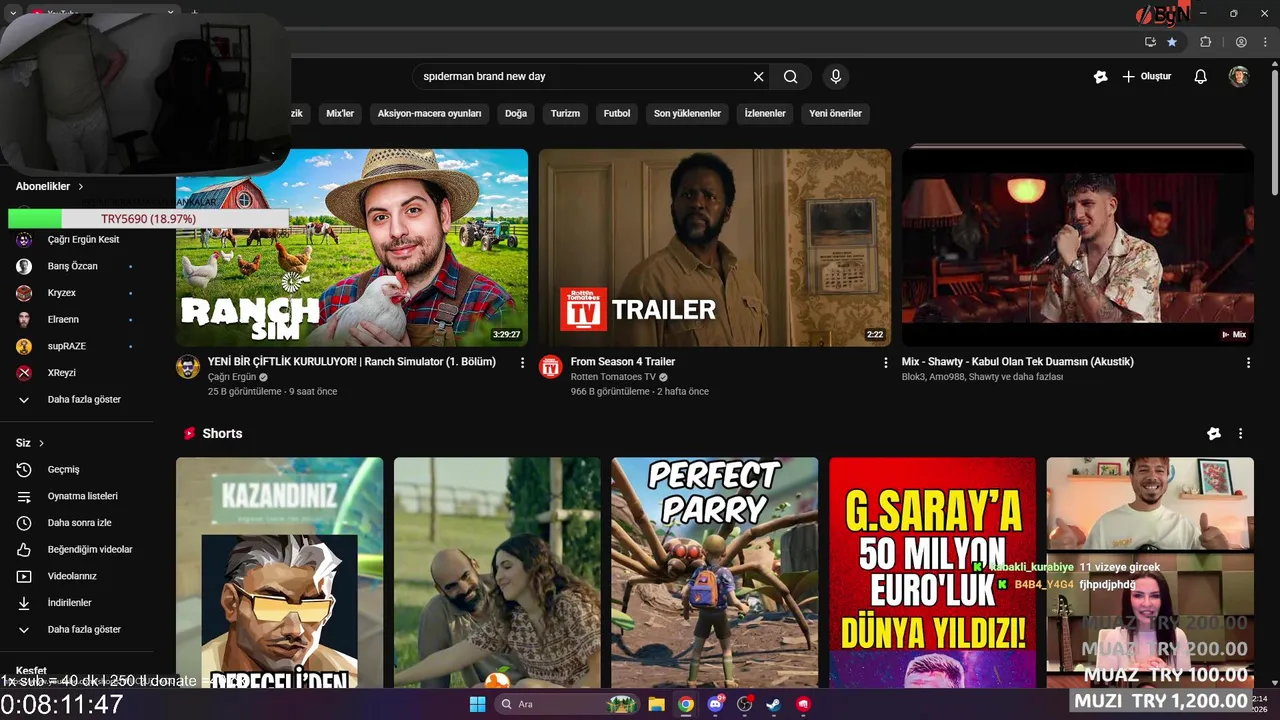The height and width of the screenshot is (720, 1280).
Task: Select the İzlenenler filter chip
Action: tap(765, 114)
